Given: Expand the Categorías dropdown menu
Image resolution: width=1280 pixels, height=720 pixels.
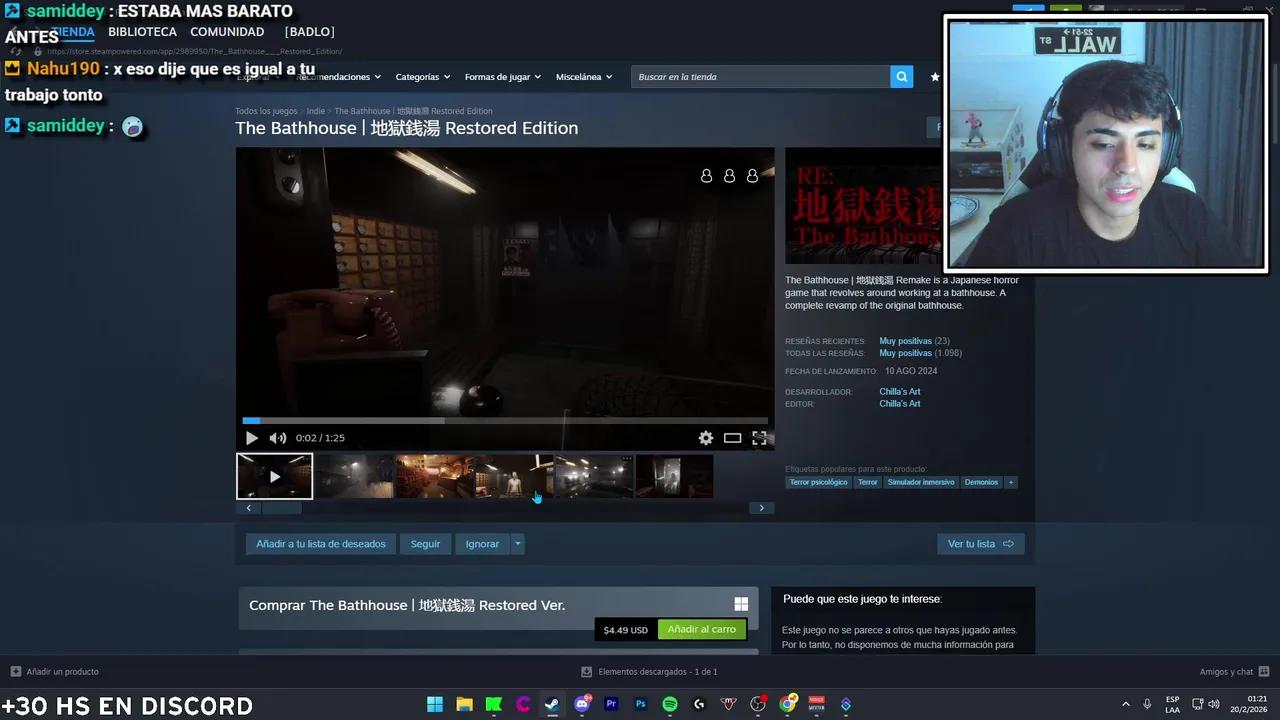Looking at the screenshot, I should (422, 77).
